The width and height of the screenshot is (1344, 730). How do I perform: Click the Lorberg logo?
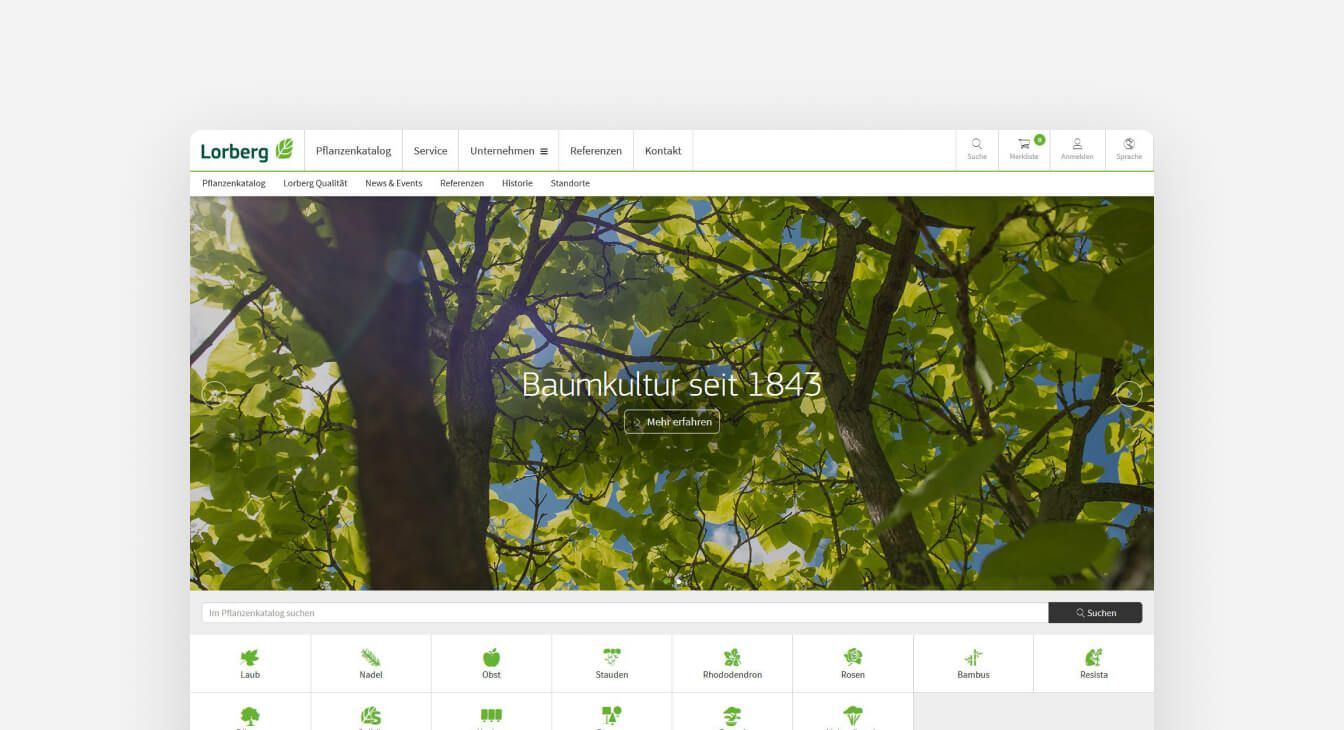coord(247,151)
